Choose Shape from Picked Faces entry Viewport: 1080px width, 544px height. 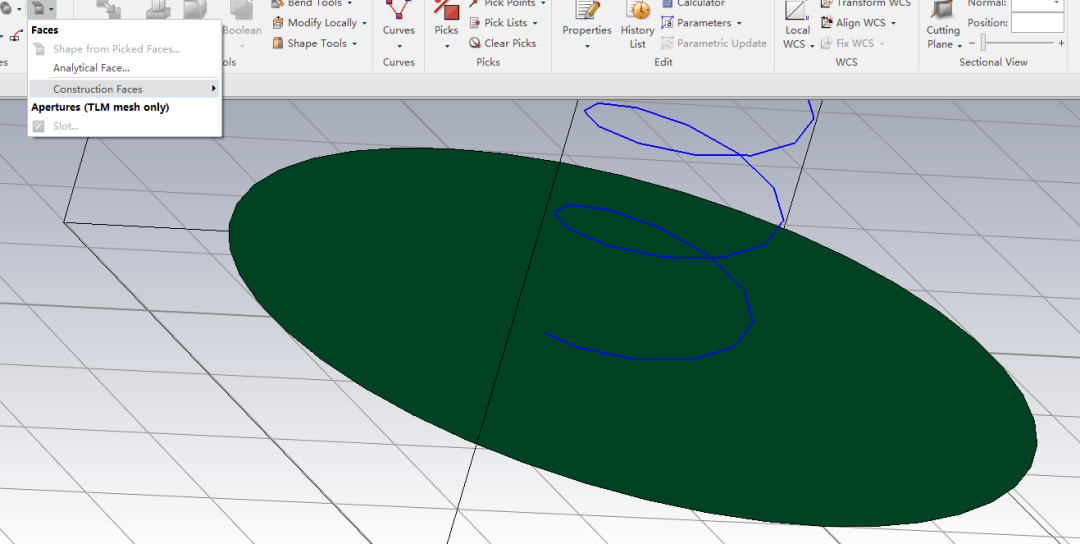click(116, 49)
